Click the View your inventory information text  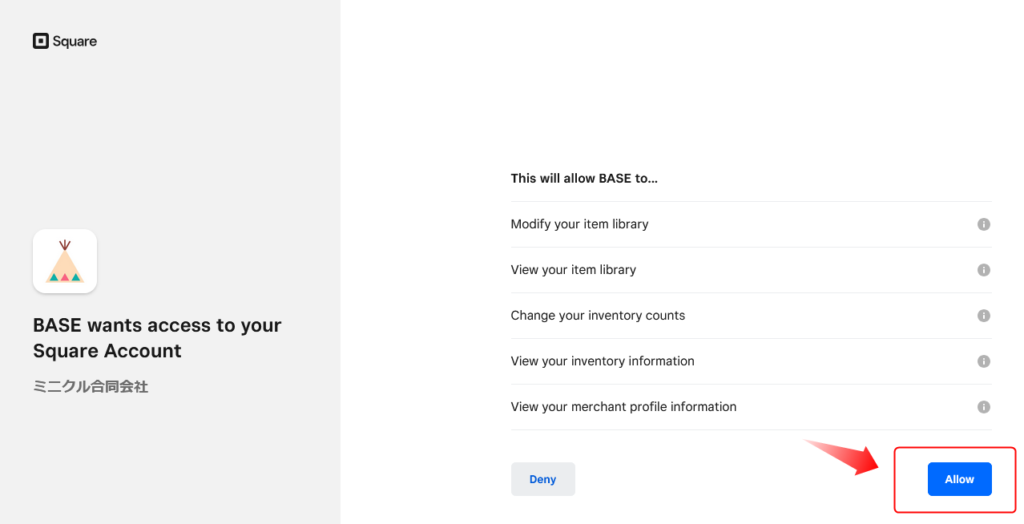pos(602,361)
